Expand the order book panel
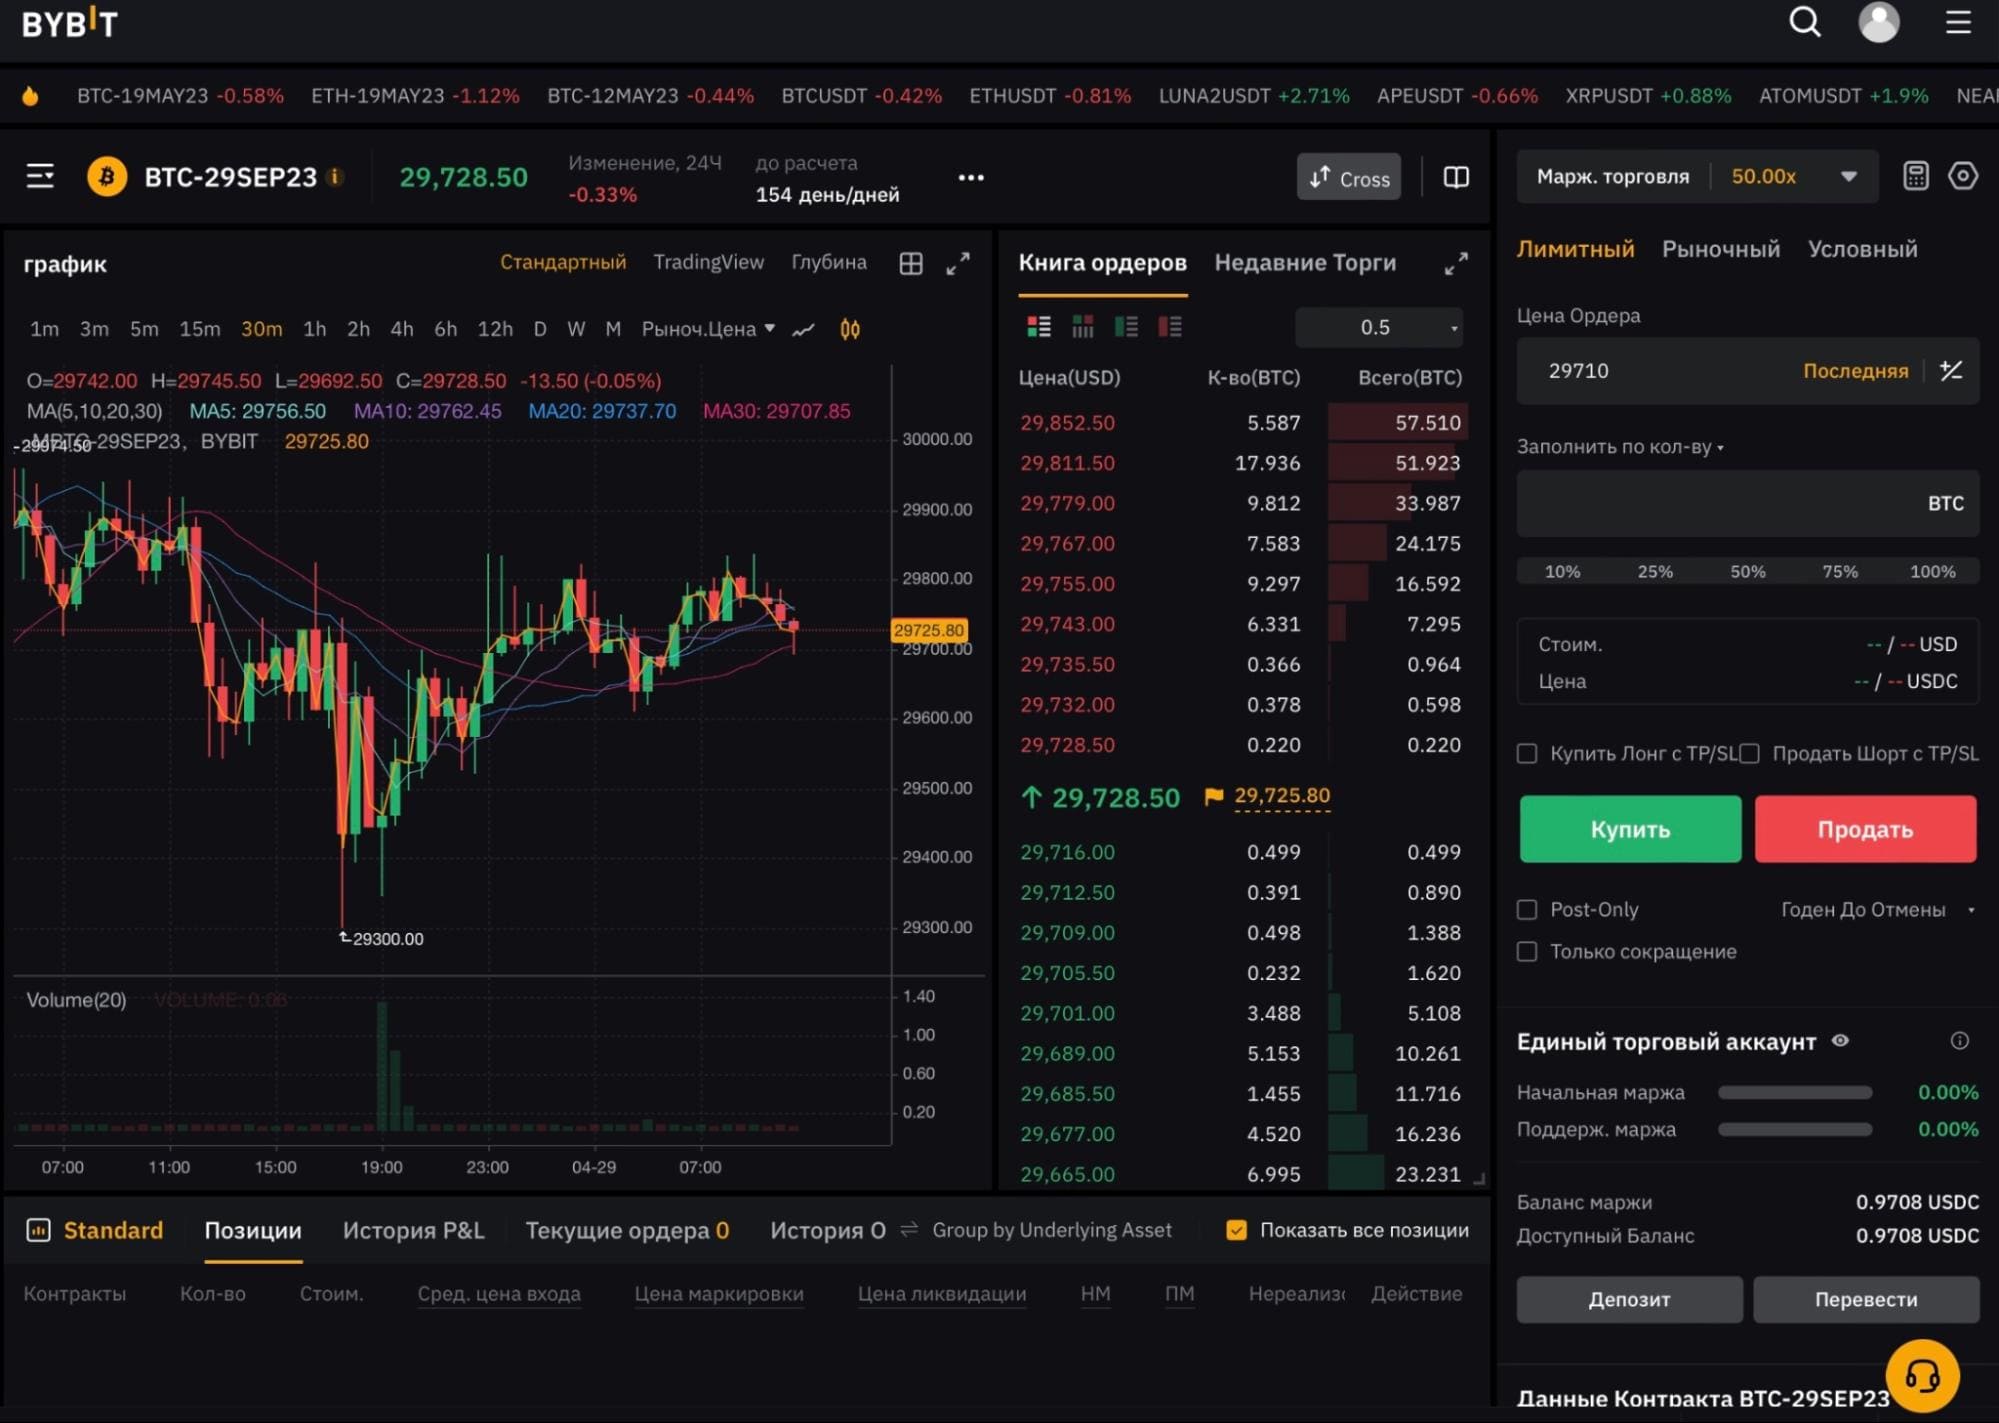 pos(1456,263)
